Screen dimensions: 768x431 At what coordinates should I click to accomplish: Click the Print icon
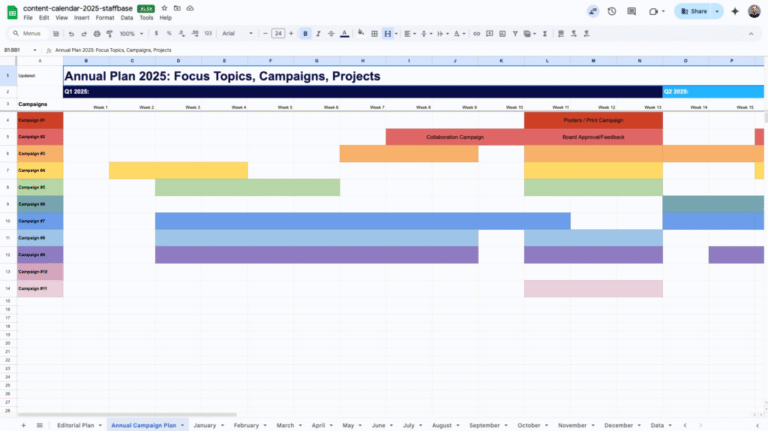[99, 33]
